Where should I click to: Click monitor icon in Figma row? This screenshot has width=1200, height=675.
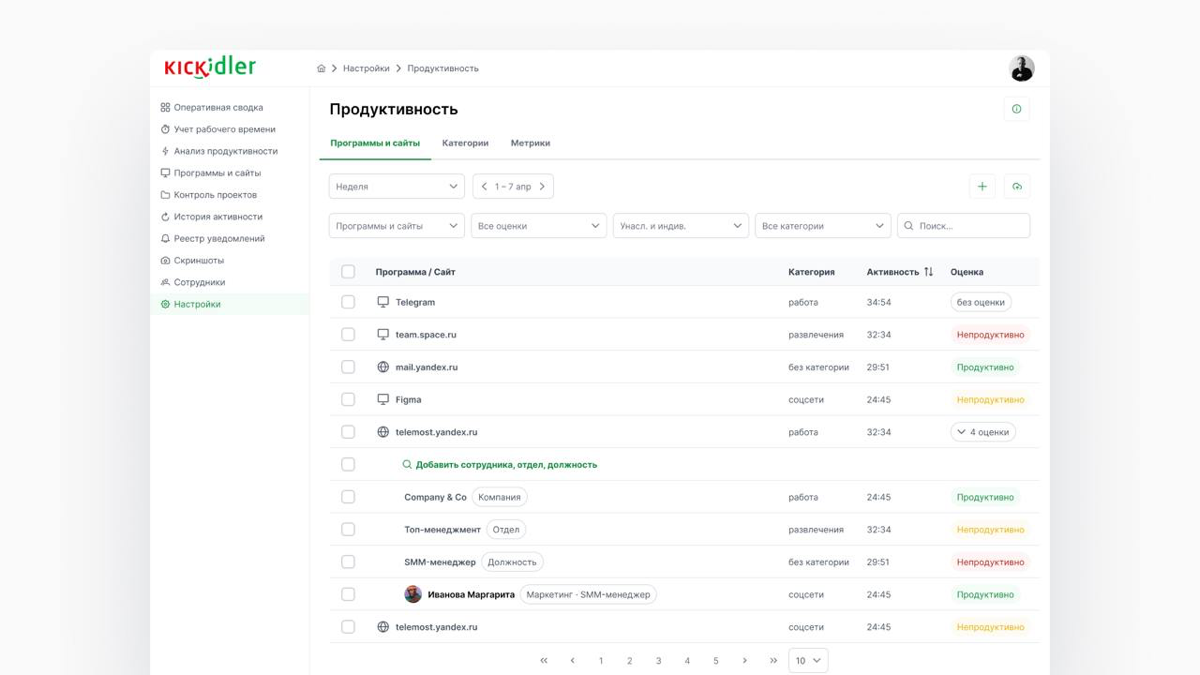coord(383,400)
